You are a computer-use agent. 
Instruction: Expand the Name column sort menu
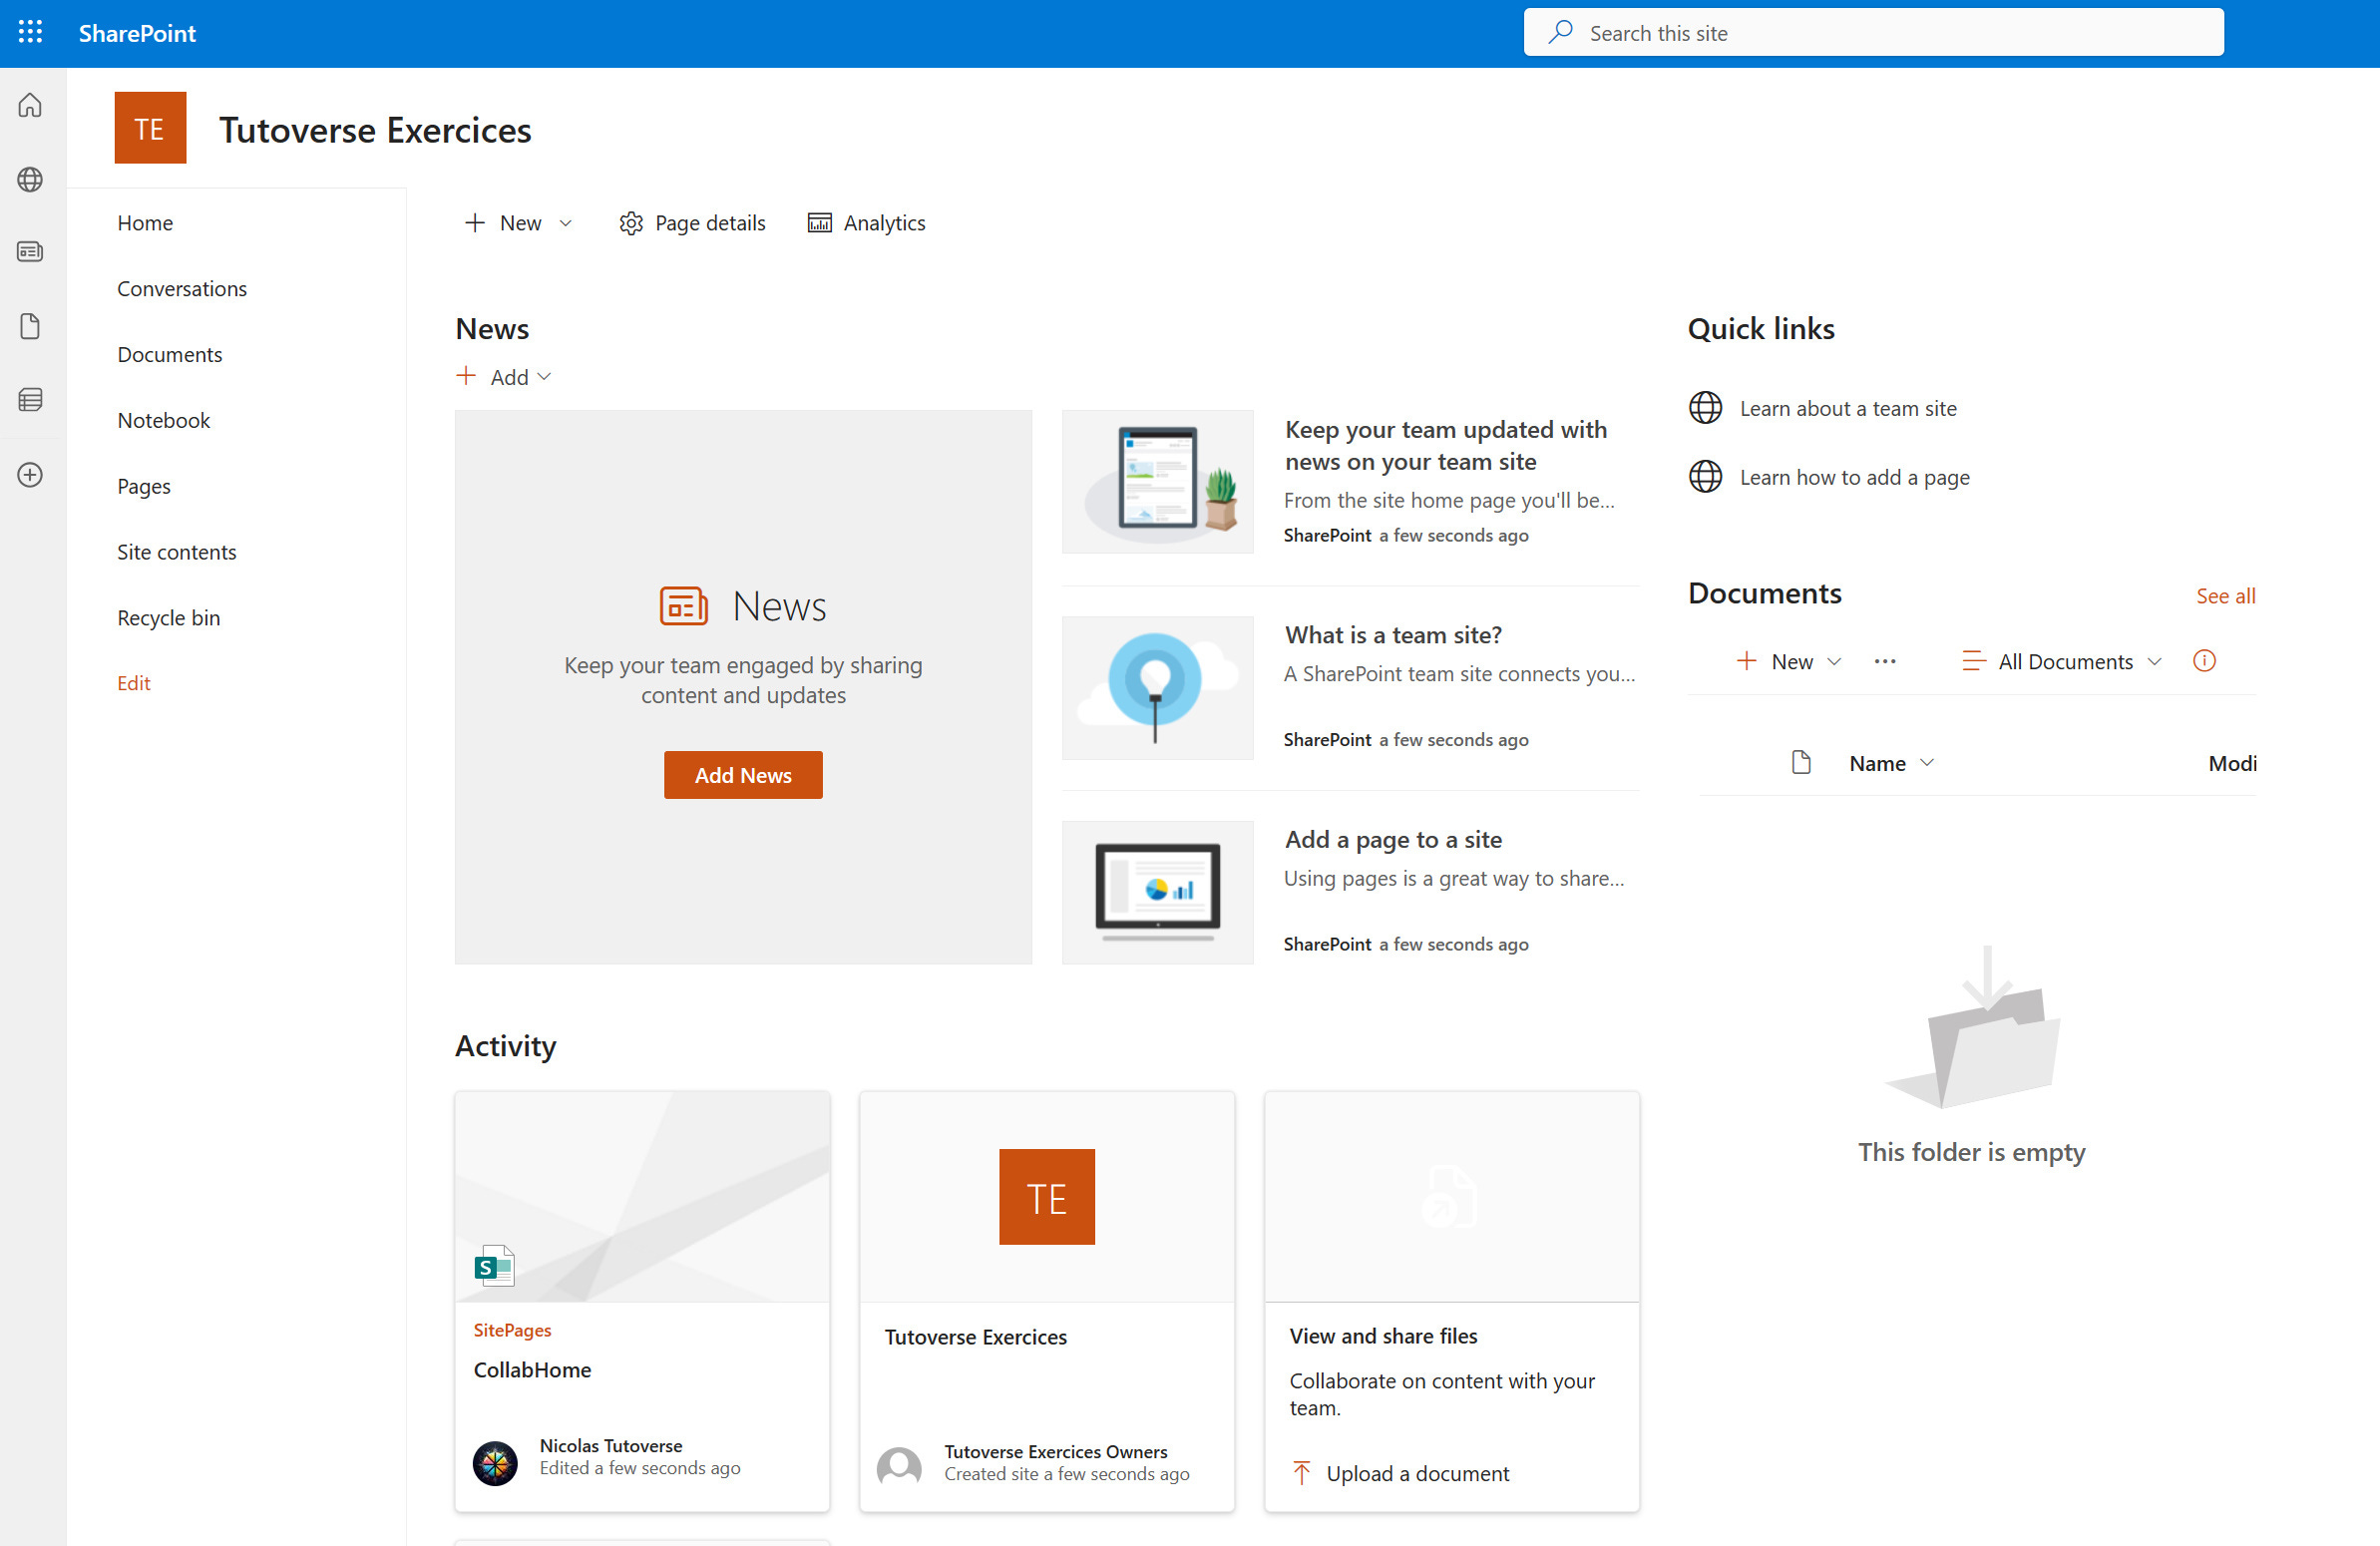click(x=1891, y=763)
